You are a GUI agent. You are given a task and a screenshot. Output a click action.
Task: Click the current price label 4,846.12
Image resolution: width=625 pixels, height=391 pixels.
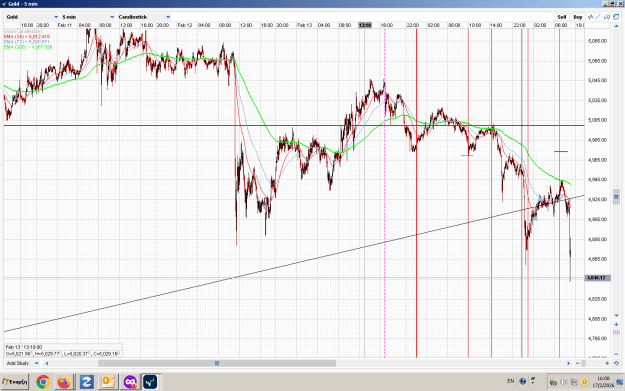pyautogui.click(x=597, y=278)
